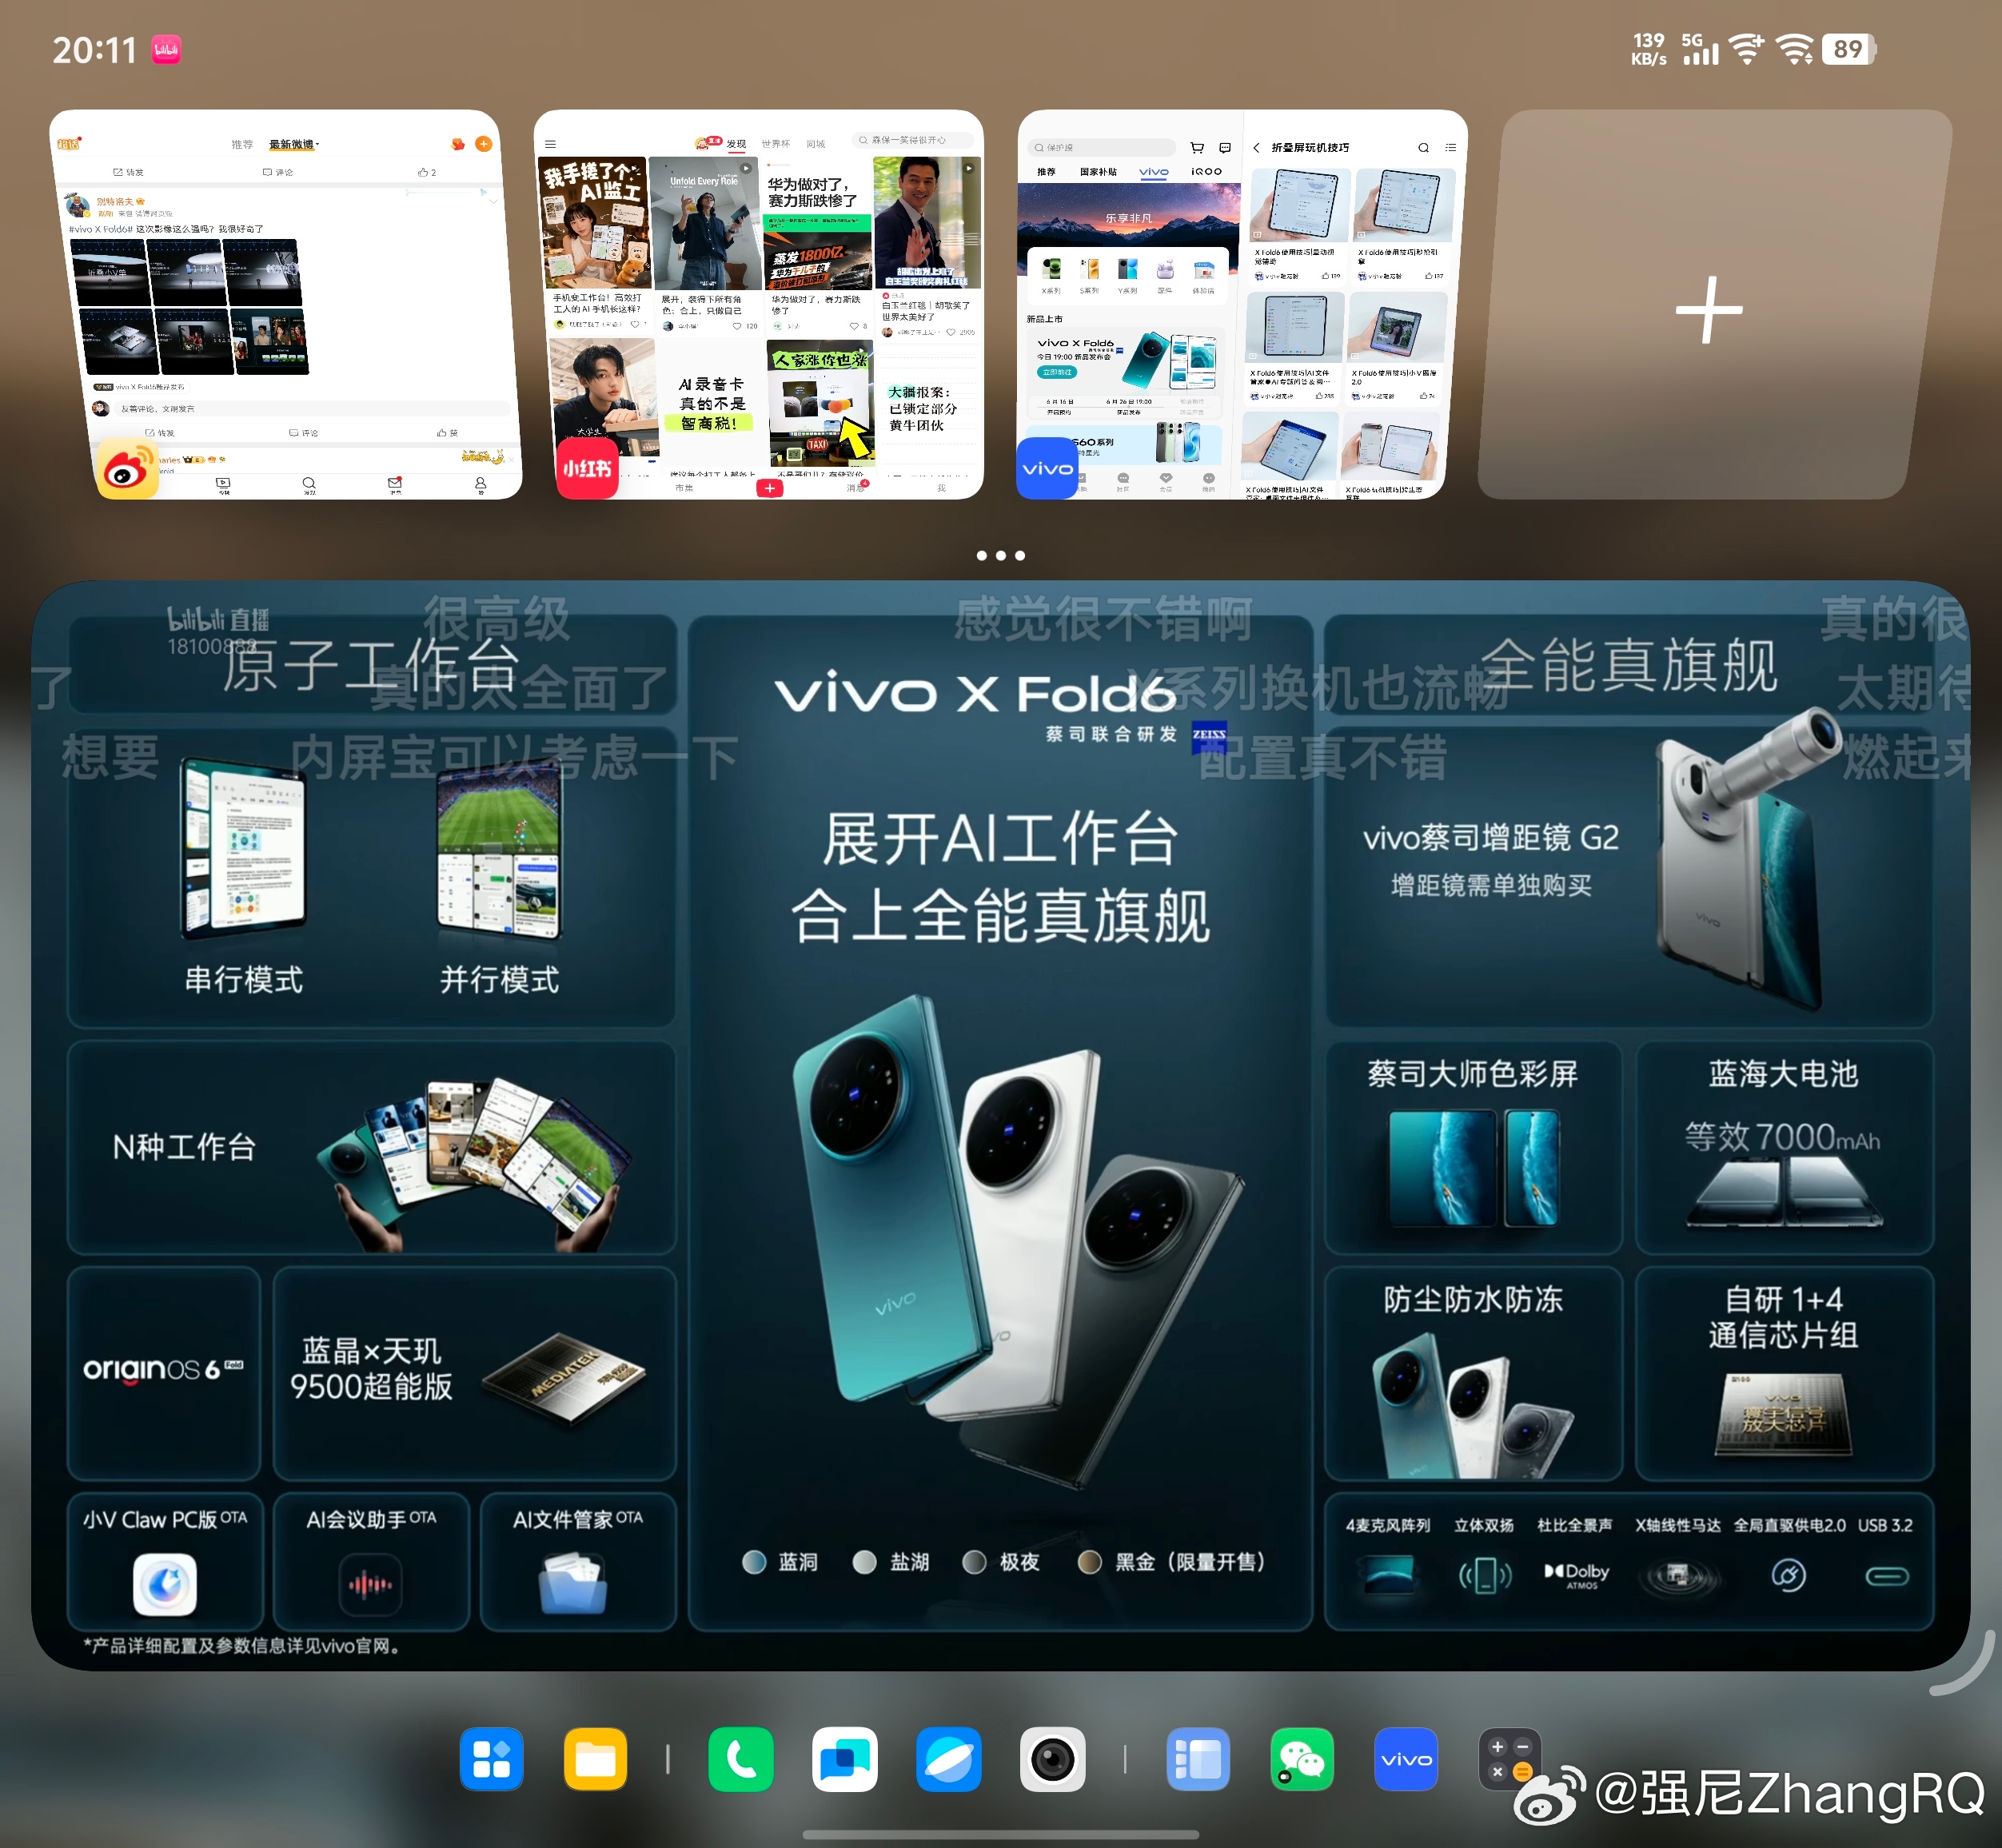Open the message icon in vivo store card
Image resolution: width=2002 pixels, height=1848 pixels.
[1225, 147]
